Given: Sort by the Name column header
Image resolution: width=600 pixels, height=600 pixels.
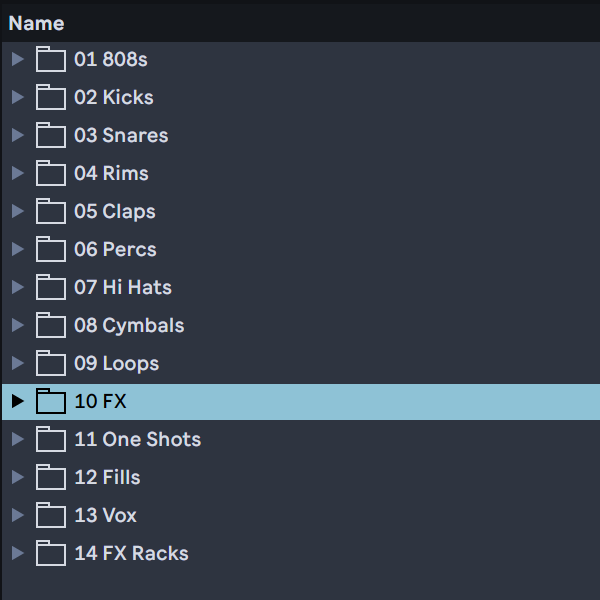Looking at the screenshot, I should 37,23.
